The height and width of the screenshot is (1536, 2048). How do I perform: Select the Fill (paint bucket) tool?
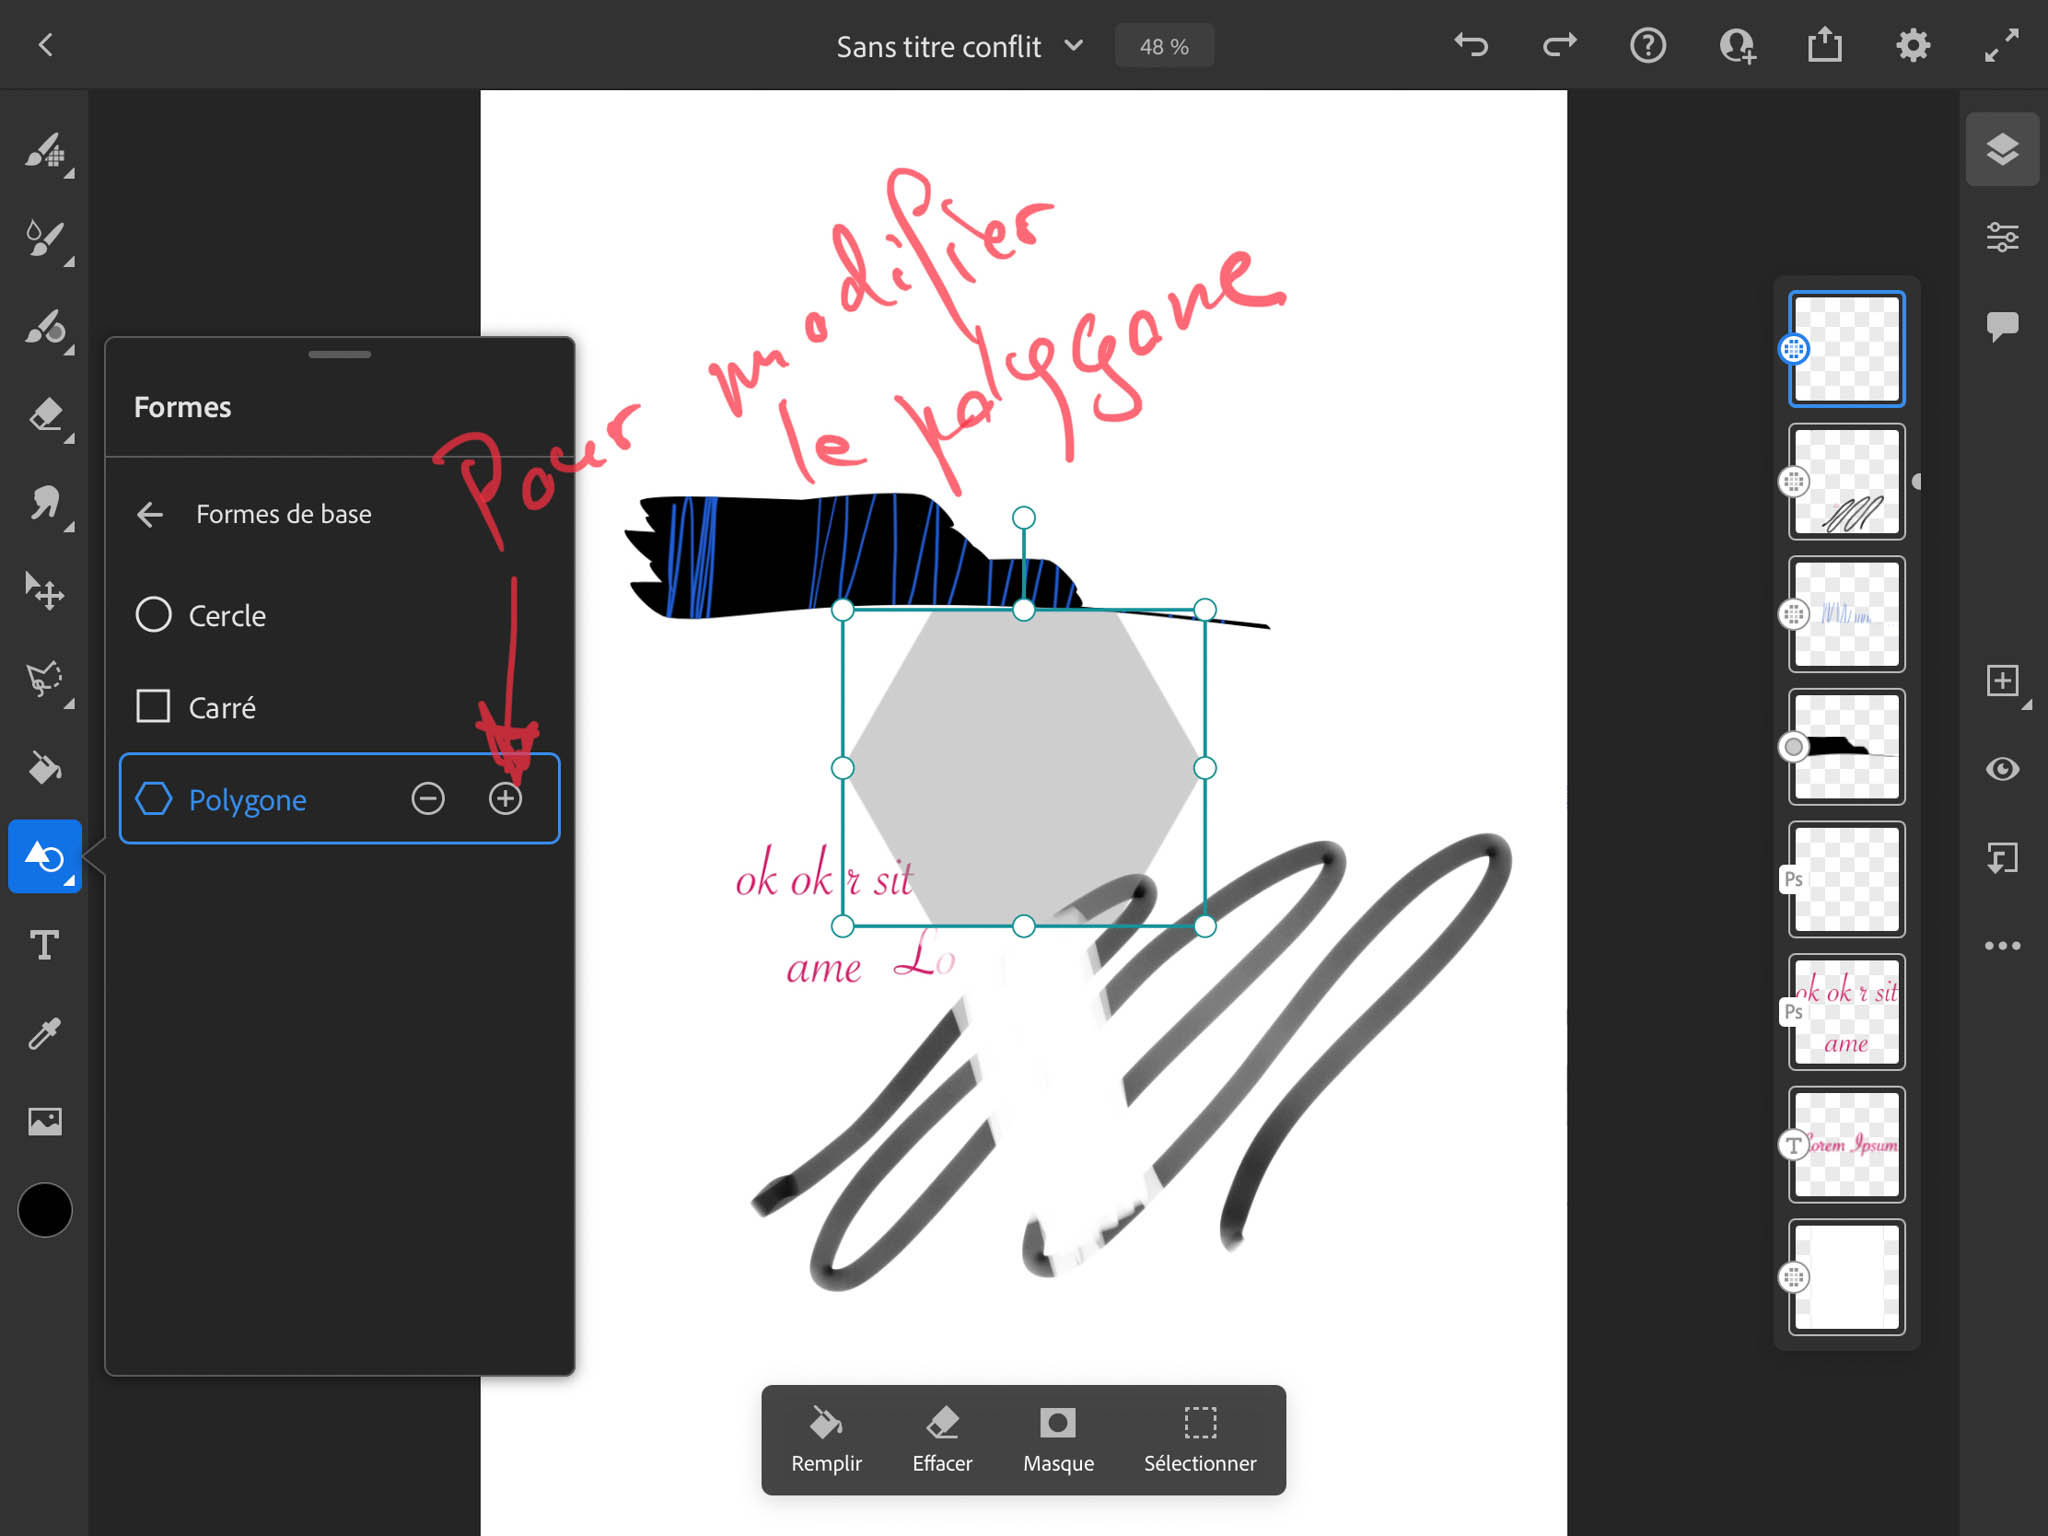coord(44,768)
